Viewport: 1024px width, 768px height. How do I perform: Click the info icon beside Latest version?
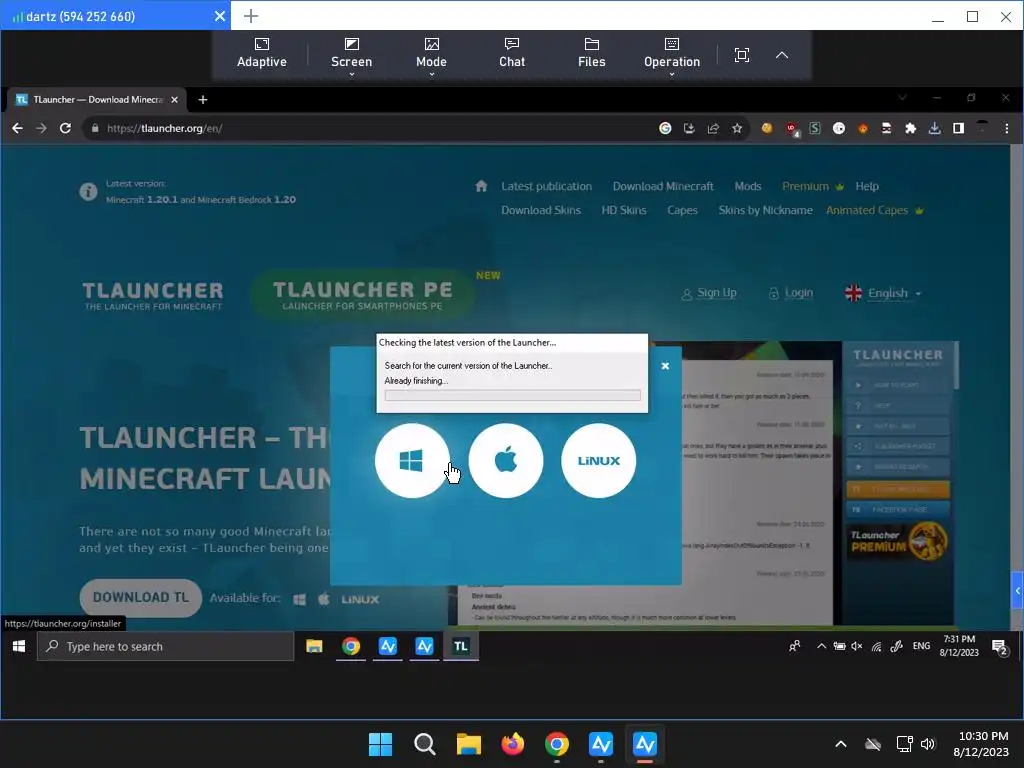click(88, 191)
